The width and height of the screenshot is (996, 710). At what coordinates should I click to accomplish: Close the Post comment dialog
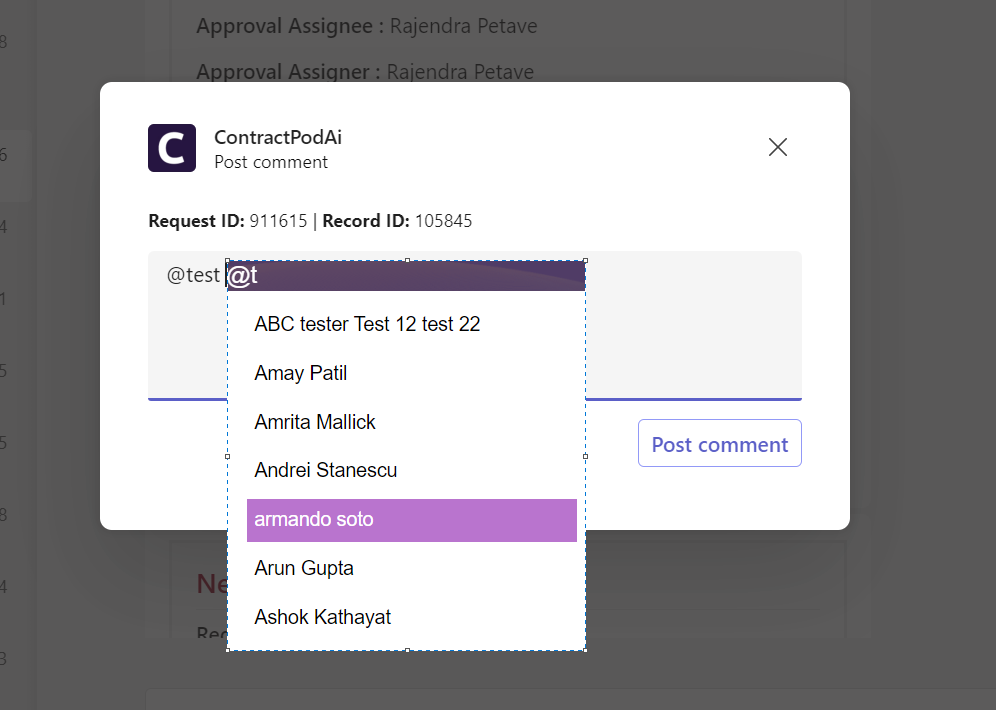pyautogui.click(x=777, y=147)
